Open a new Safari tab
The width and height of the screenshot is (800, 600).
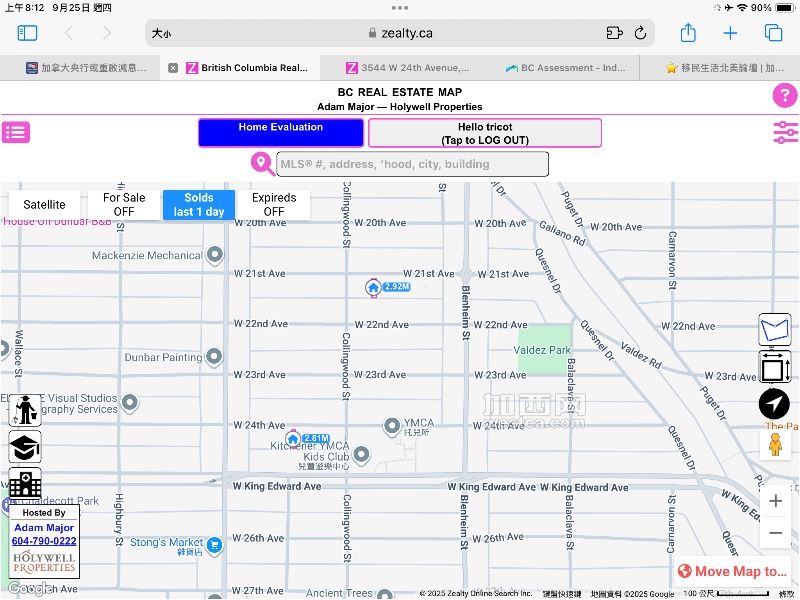pos(730,33)
